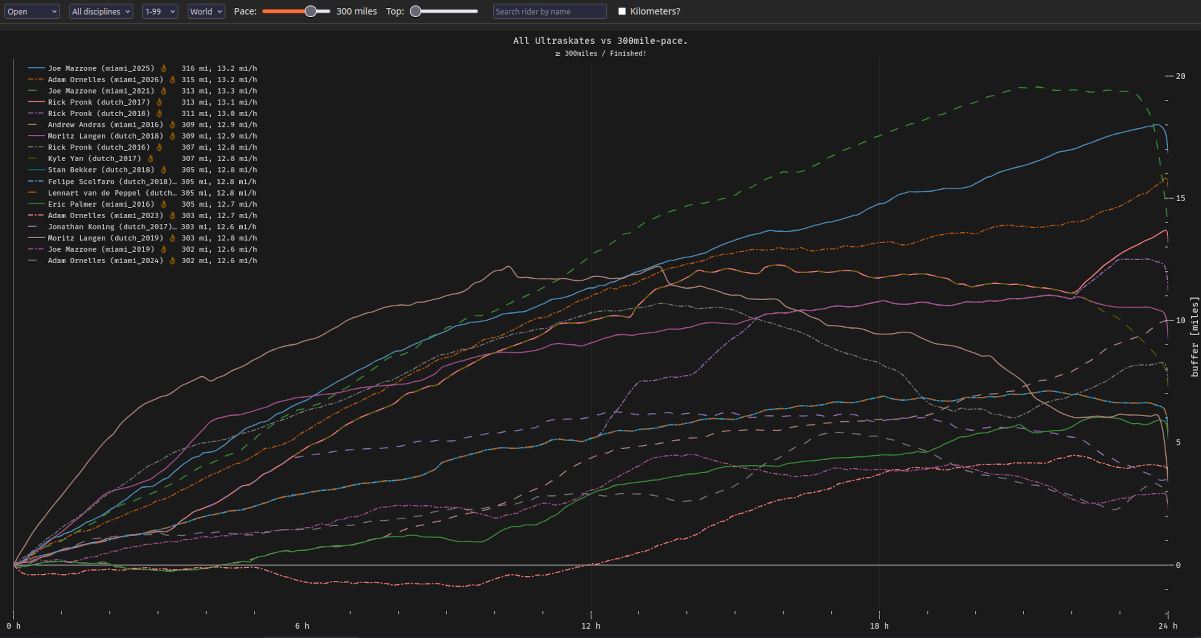Open the 1-99 age range dropdown
Viewport: 1201px width, 638px height.
[159, 12]
